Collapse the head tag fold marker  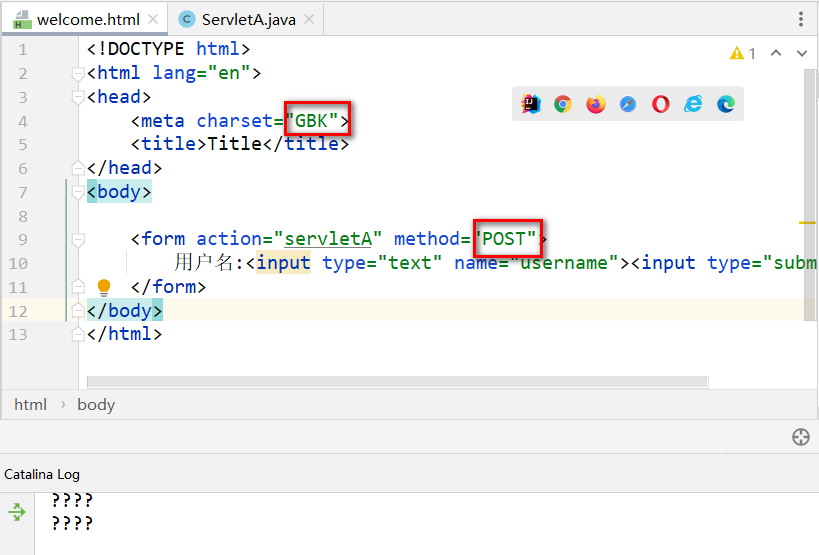click(x=78, y=97)
